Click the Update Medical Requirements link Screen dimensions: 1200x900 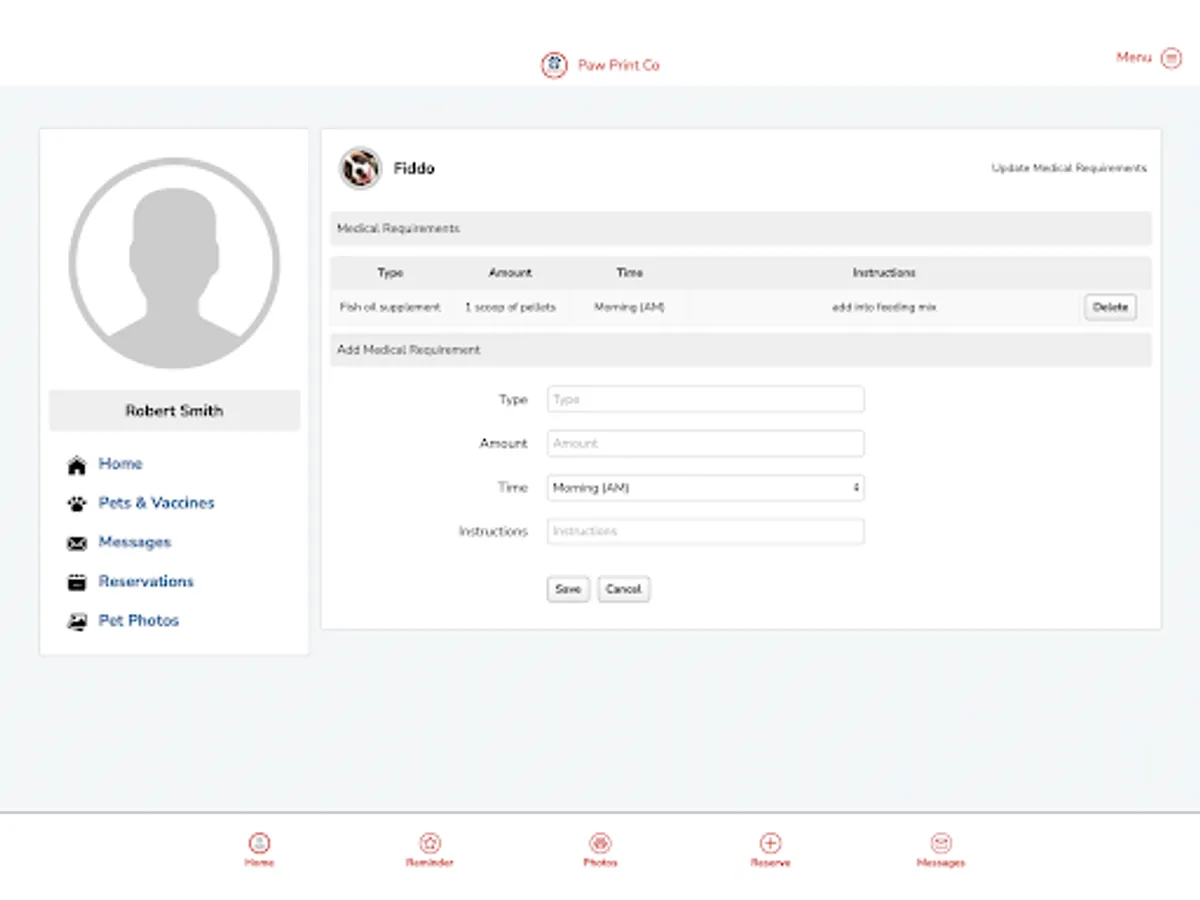coord(1068,168)
